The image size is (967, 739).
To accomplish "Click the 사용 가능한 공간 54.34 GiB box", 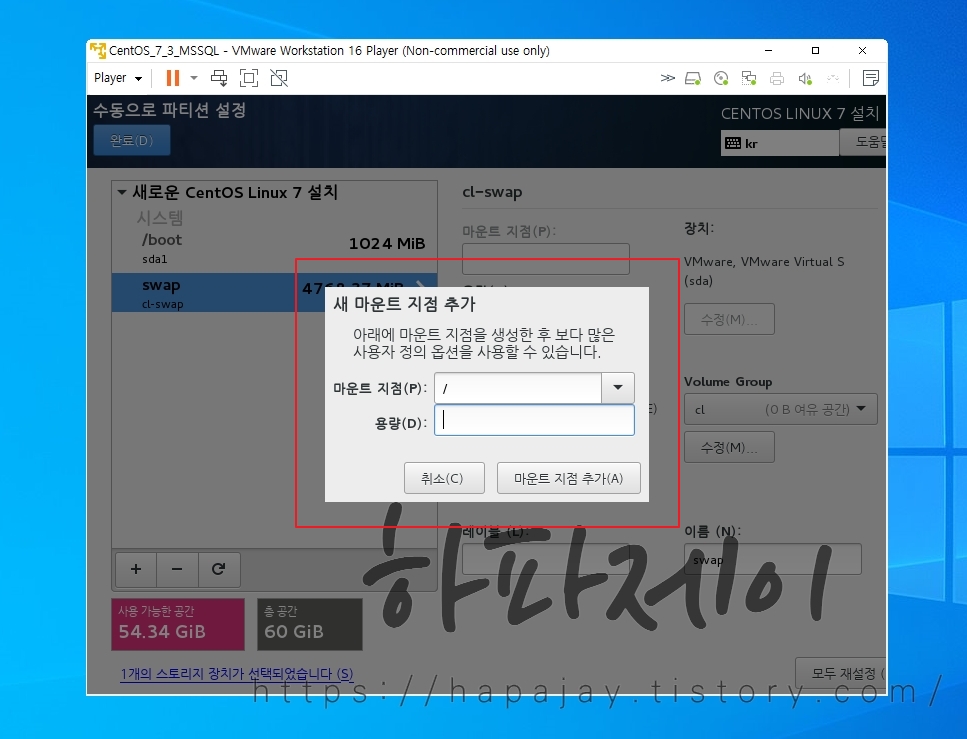I will point(178,624).
